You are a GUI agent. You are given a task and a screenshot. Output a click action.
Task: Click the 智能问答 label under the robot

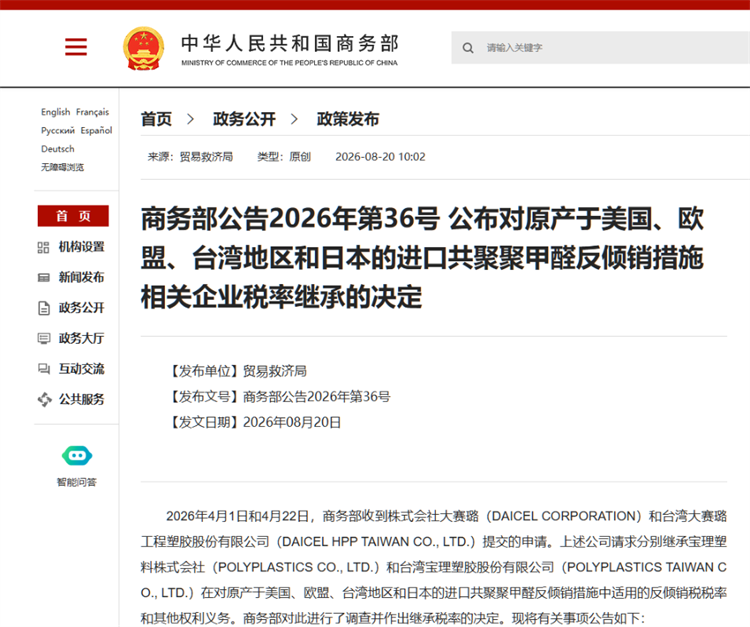(77, 482)
